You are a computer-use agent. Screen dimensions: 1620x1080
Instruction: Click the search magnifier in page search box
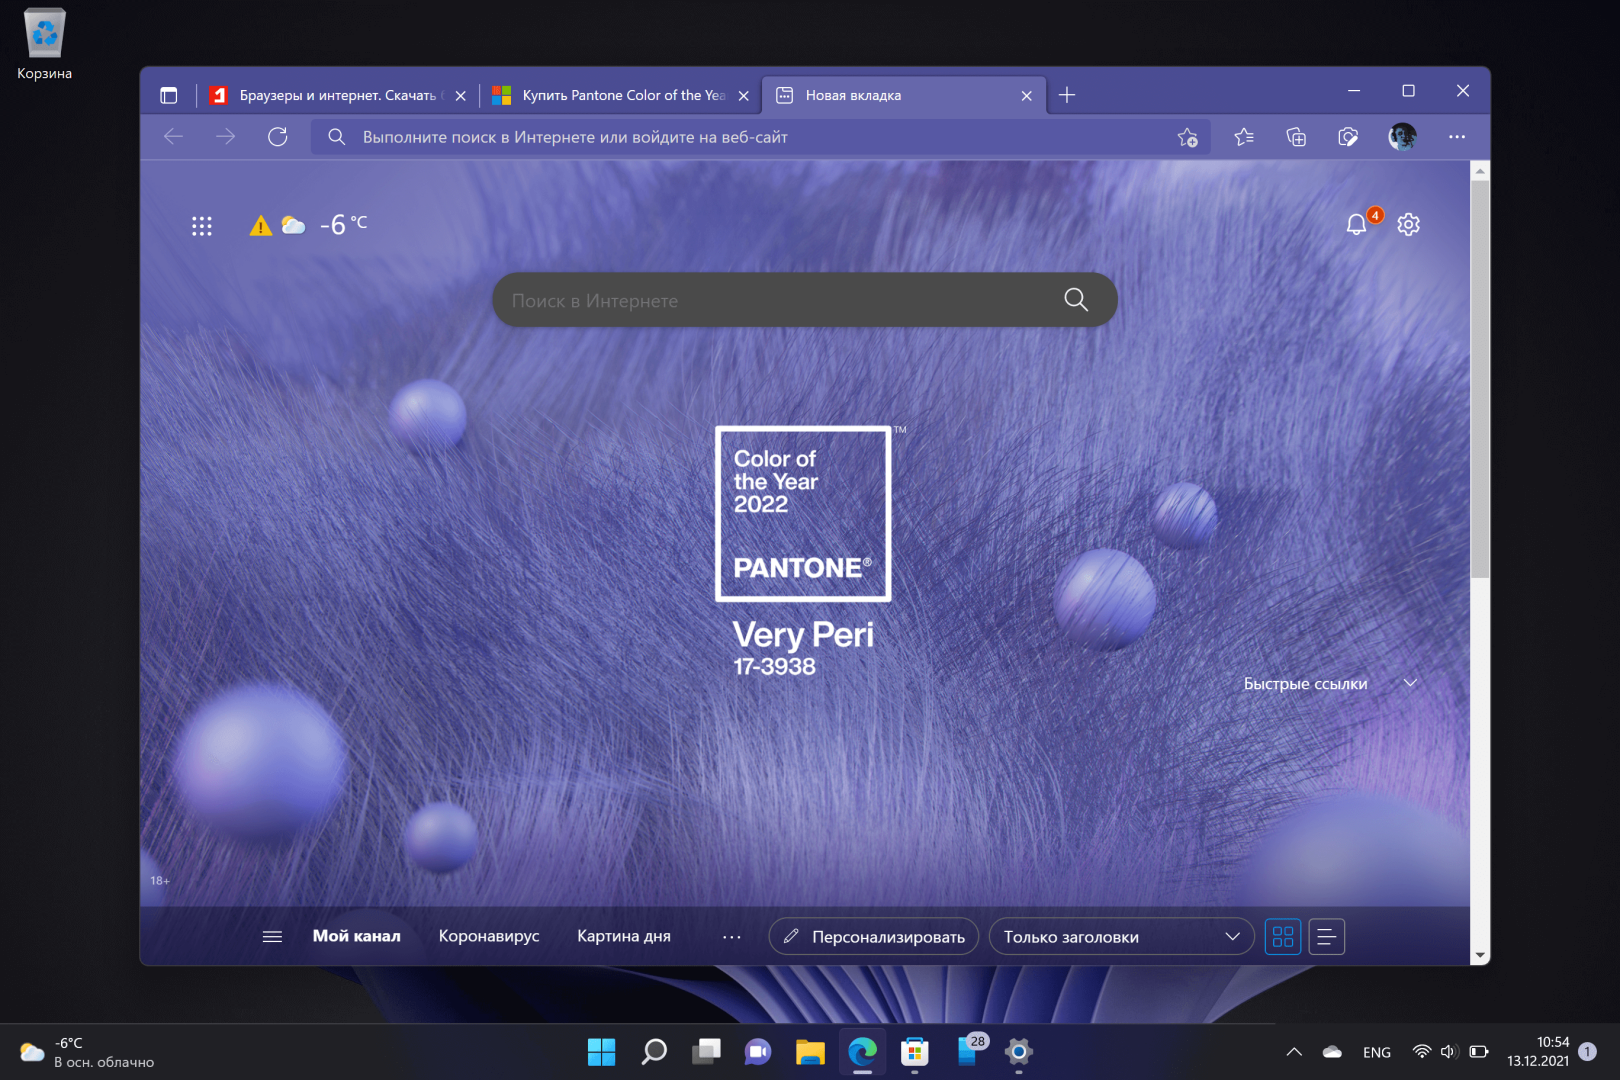pyautogui.click(x=1076, y=299)
